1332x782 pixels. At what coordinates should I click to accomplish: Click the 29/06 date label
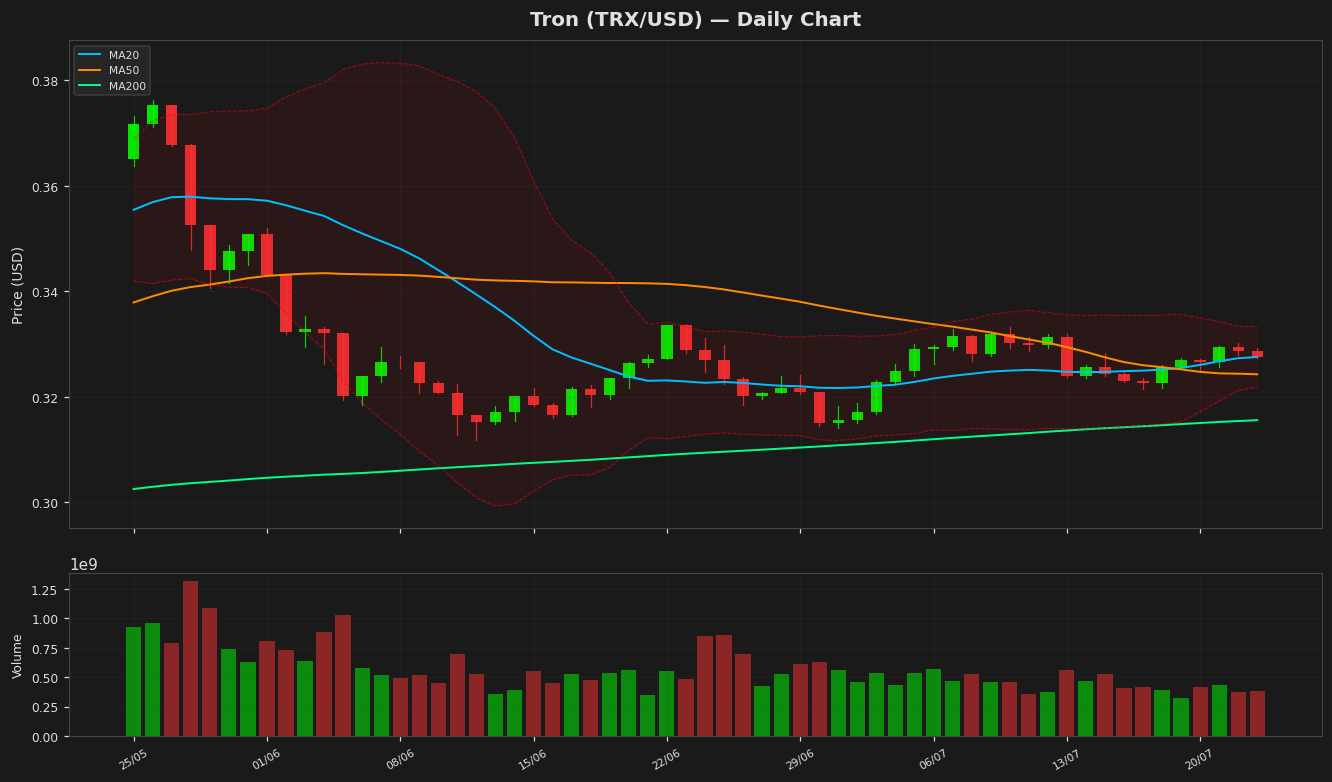[800, 760]
